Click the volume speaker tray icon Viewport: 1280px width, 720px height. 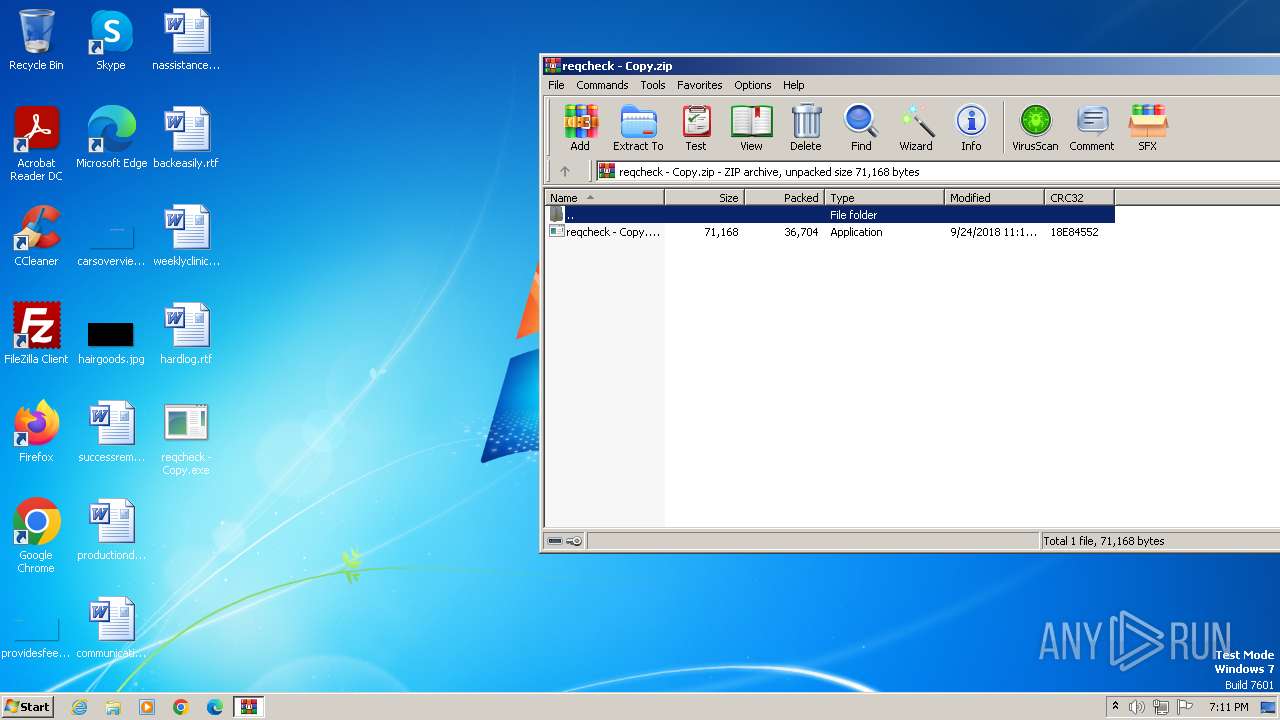pyautogui.click(x=1137, y=707)
